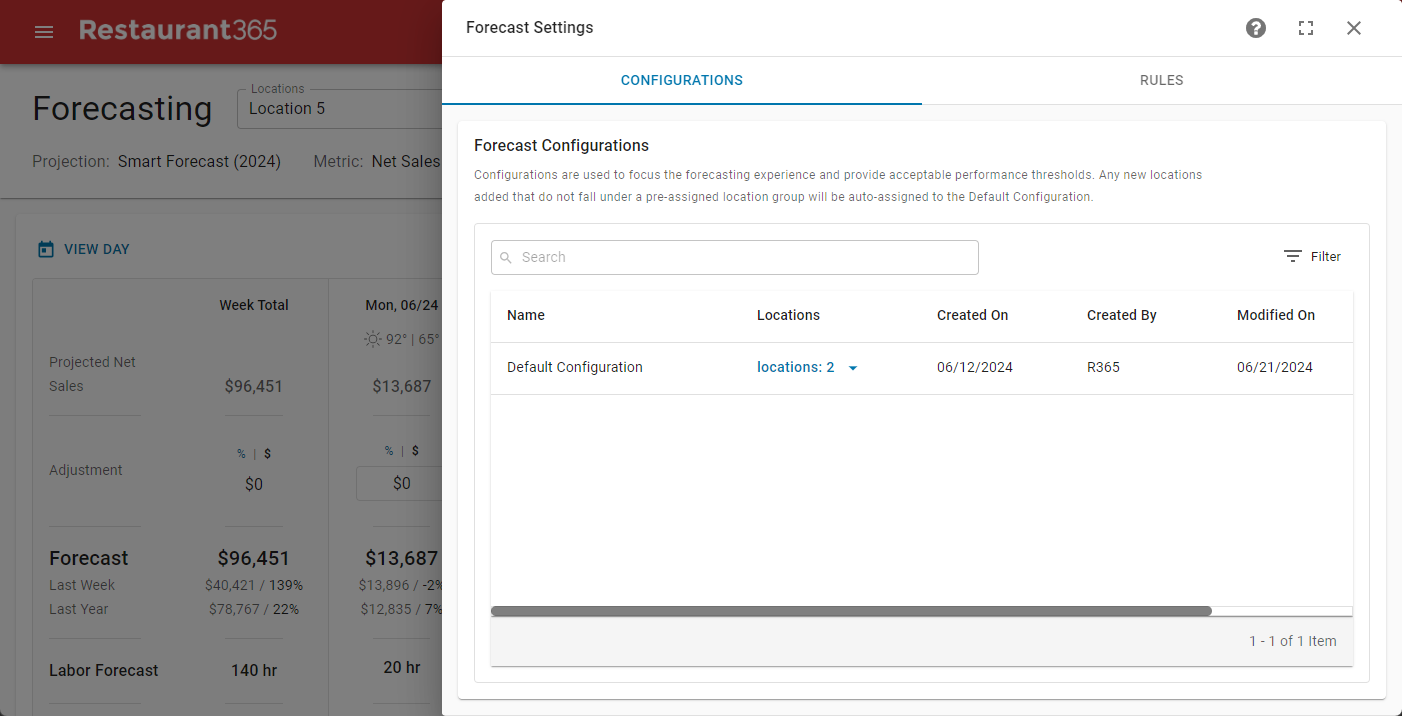
Task: Sort by the Created By column
Action: click(1122, 315)
